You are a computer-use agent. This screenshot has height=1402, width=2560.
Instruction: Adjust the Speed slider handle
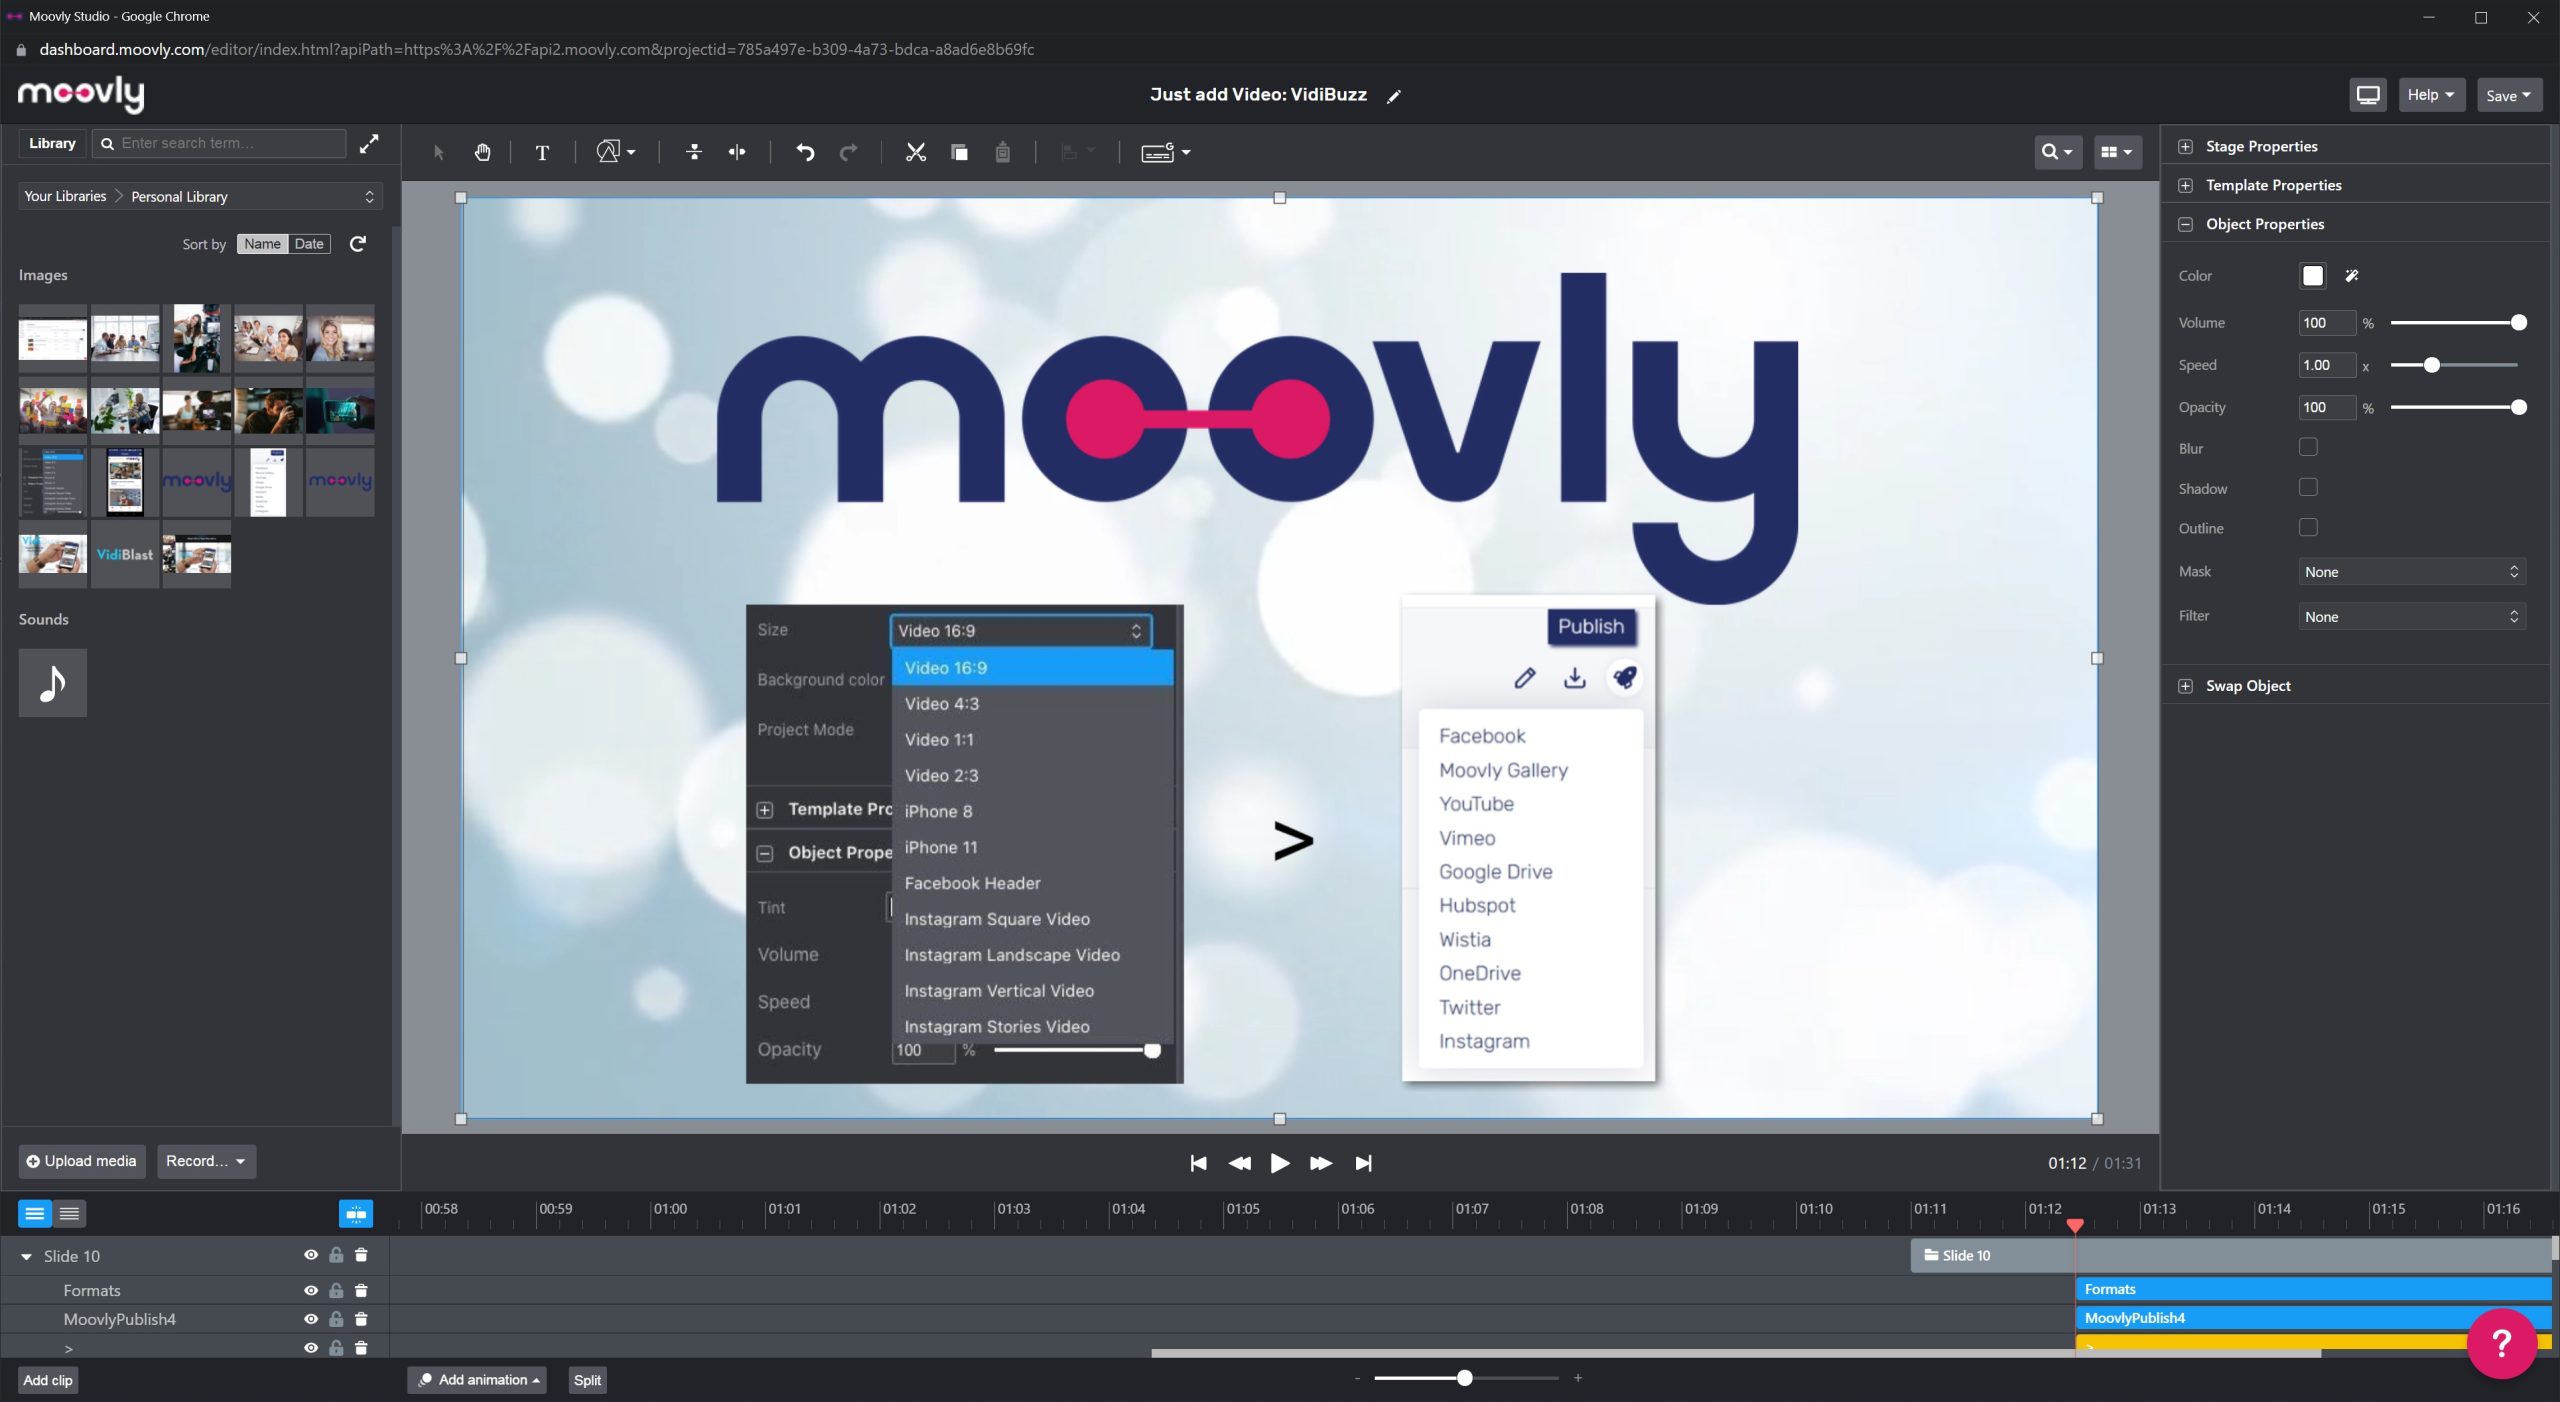click(x=2432, y=365)
